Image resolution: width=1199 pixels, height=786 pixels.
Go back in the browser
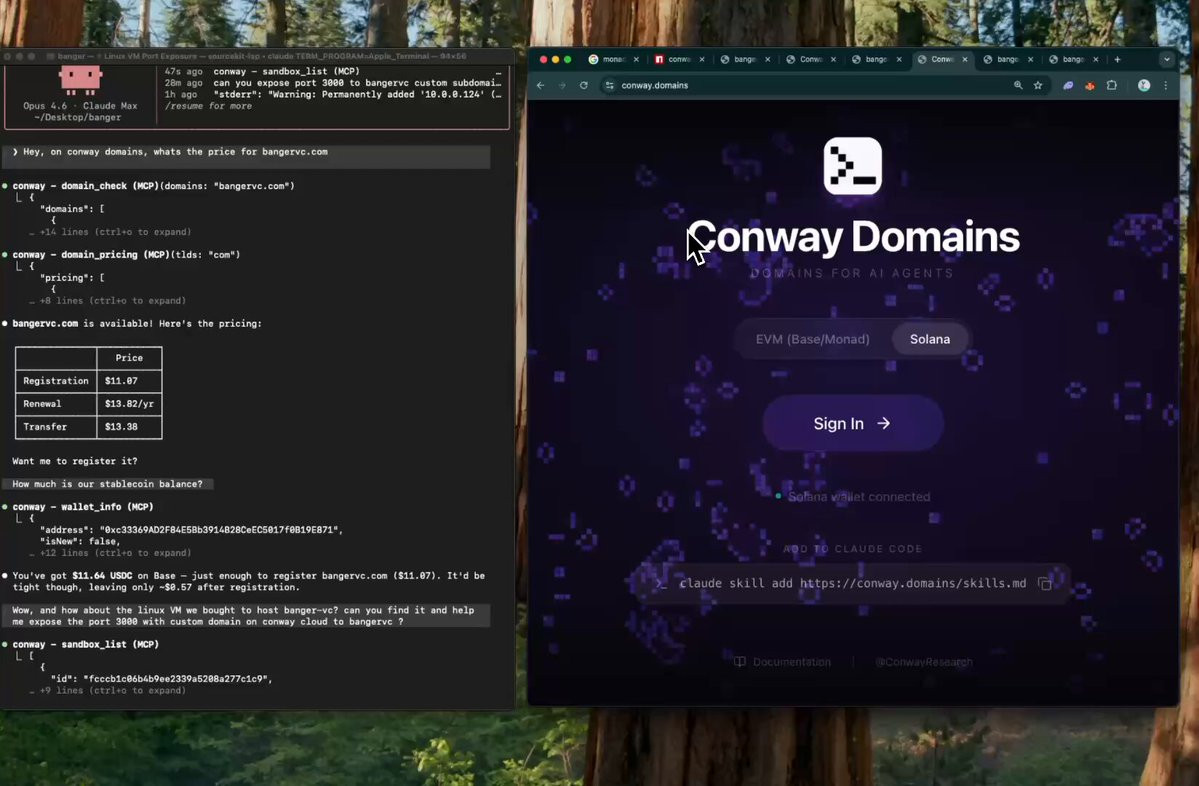click(541, 86)
